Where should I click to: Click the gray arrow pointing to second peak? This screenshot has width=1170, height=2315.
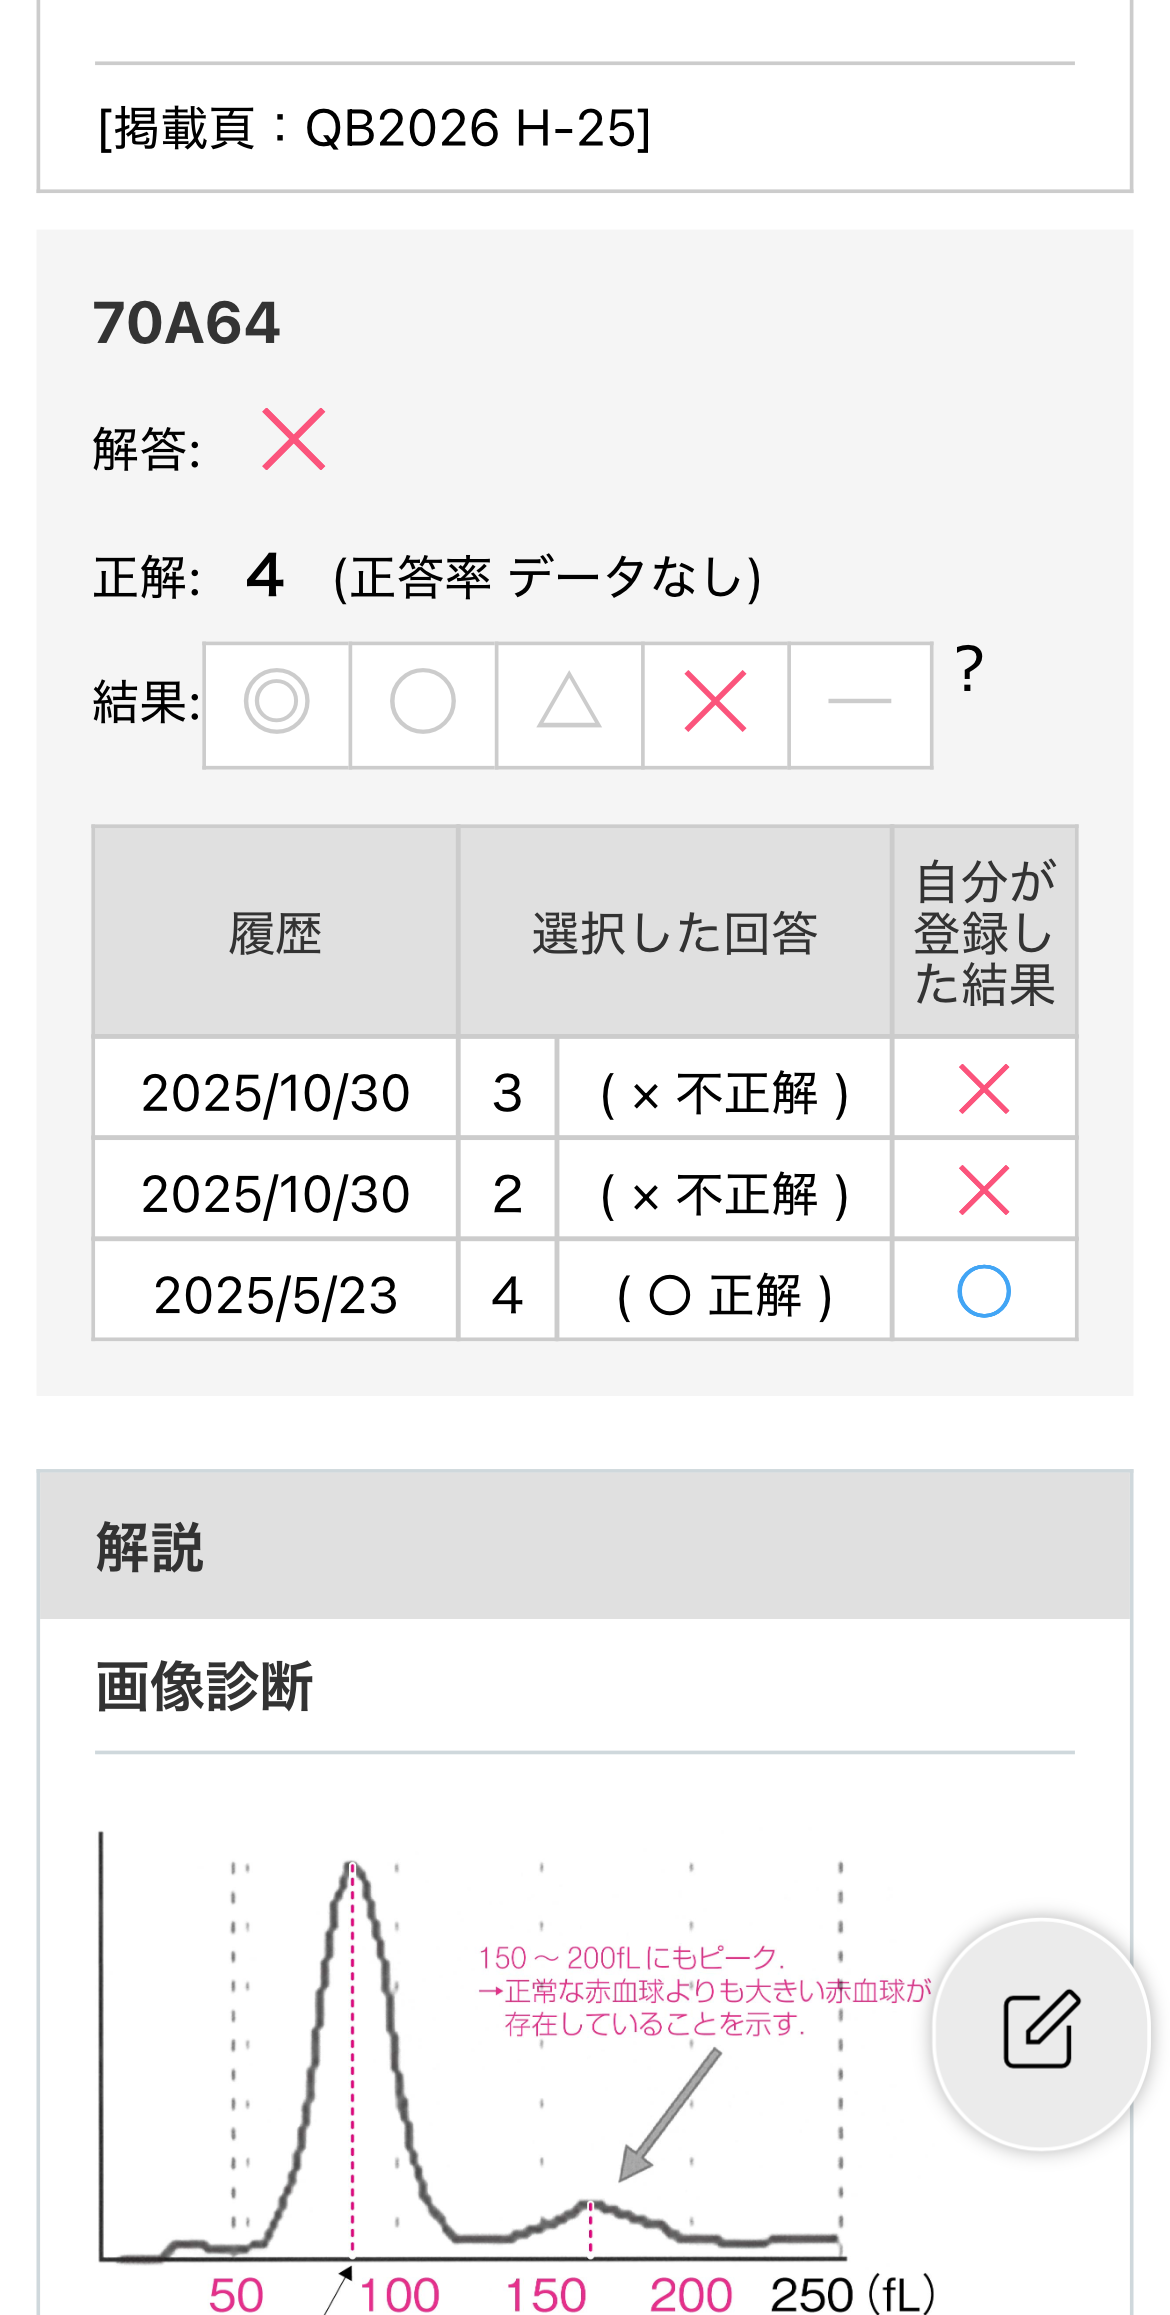tap(669, 2113)
